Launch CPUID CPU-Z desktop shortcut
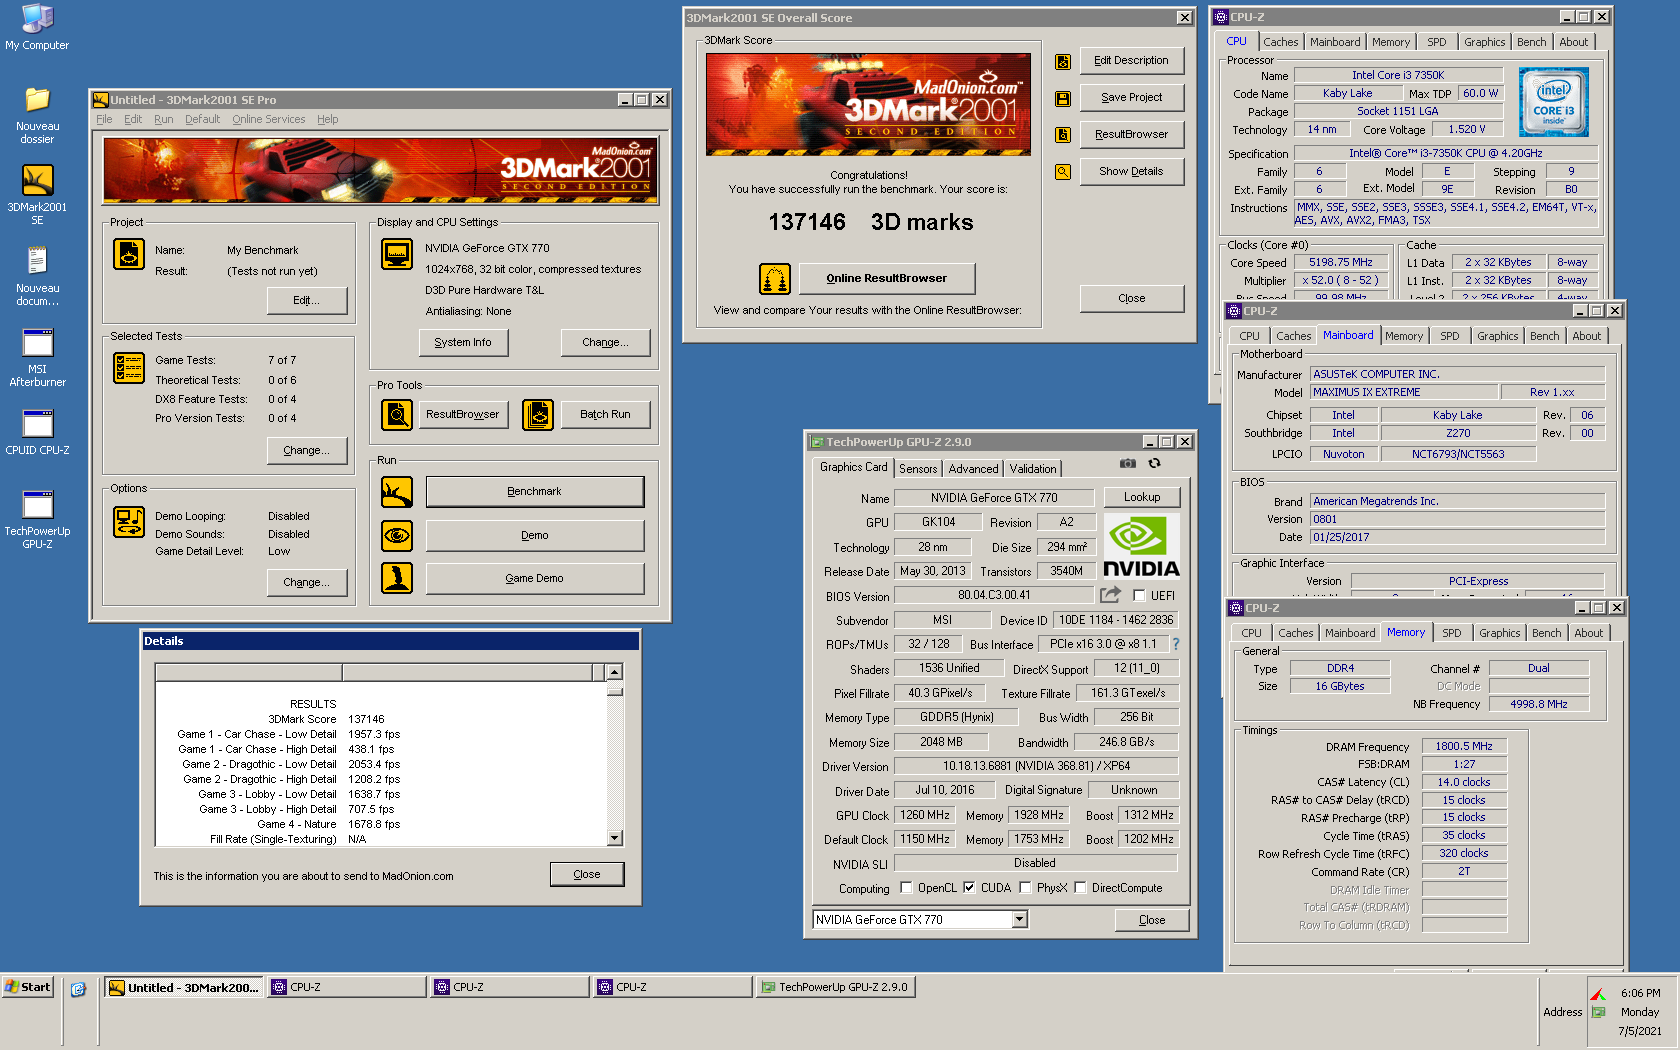This screenshot has height=1050, width=1680. [x=37, y=432]
